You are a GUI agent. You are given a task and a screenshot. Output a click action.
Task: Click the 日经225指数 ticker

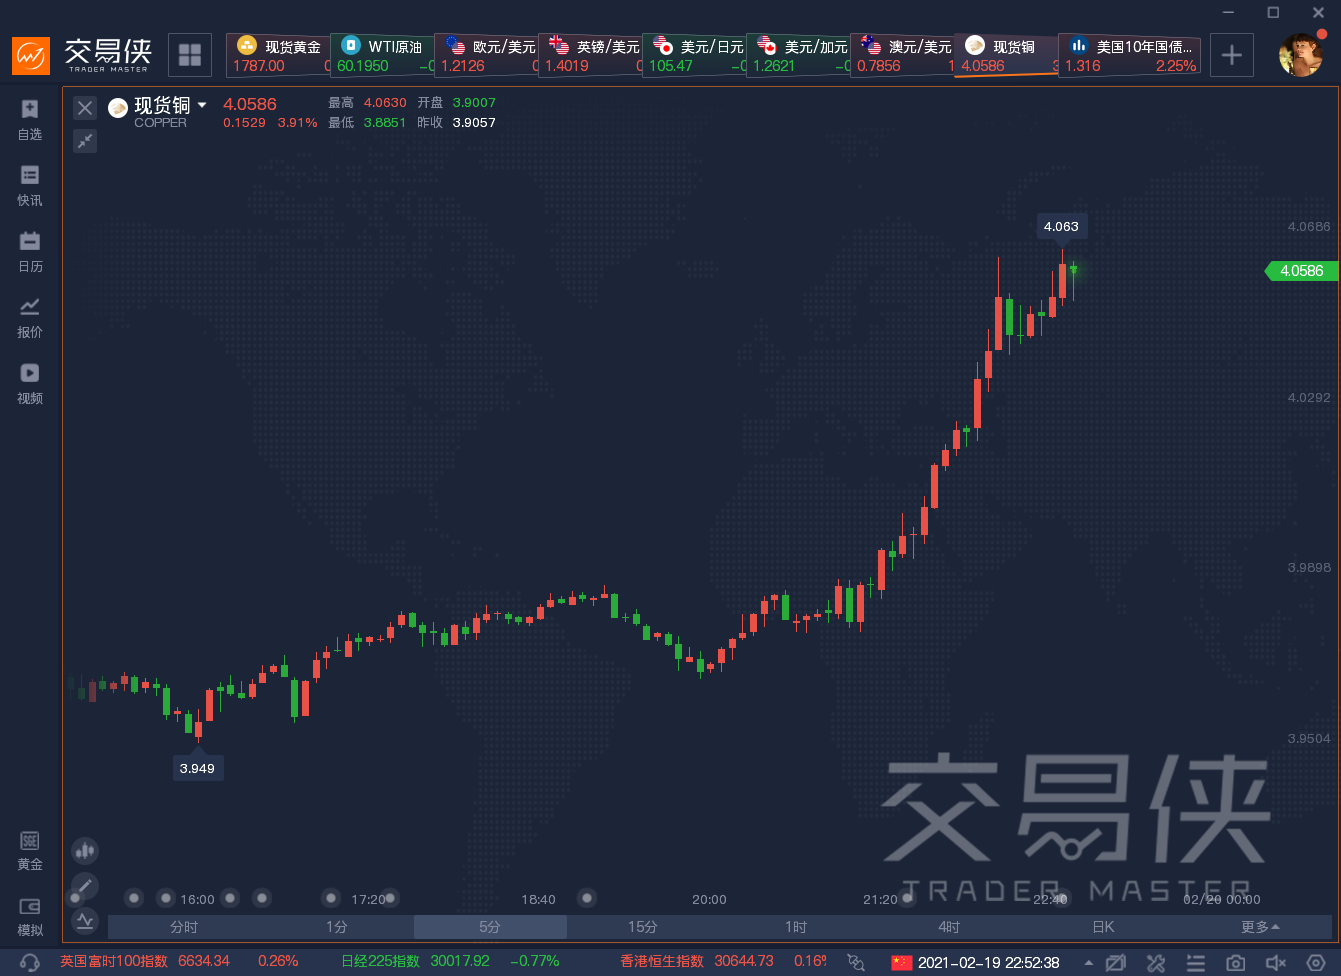pyautogui.click(x=381, y=962)
